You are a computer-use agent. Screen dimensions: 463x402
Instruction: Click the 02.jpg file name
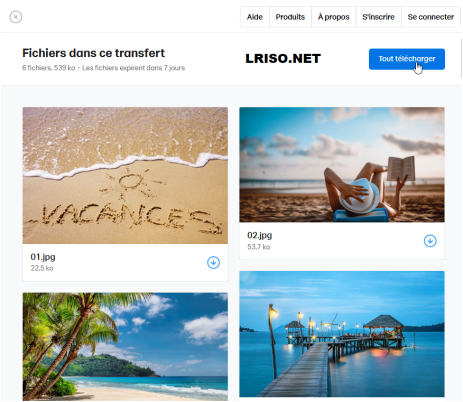click(x=259, y=235)
